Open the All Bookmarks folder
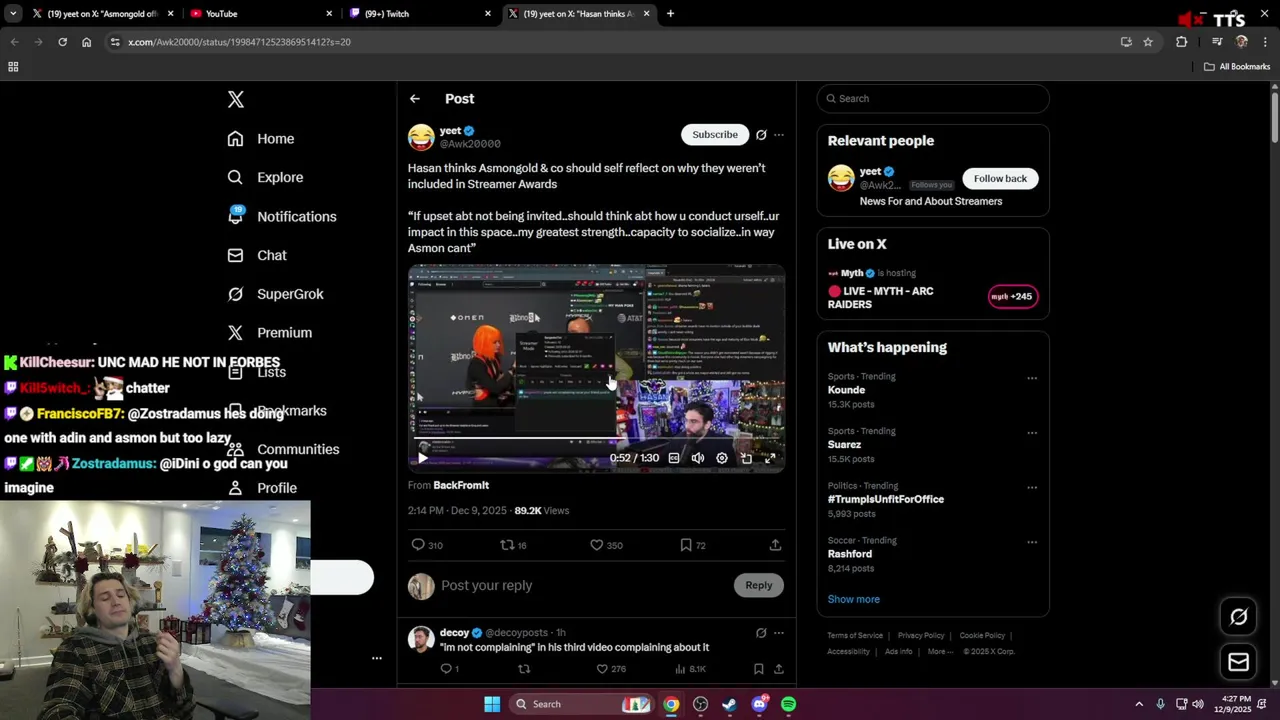1280x720 pixels. (x=1237, y=67)
